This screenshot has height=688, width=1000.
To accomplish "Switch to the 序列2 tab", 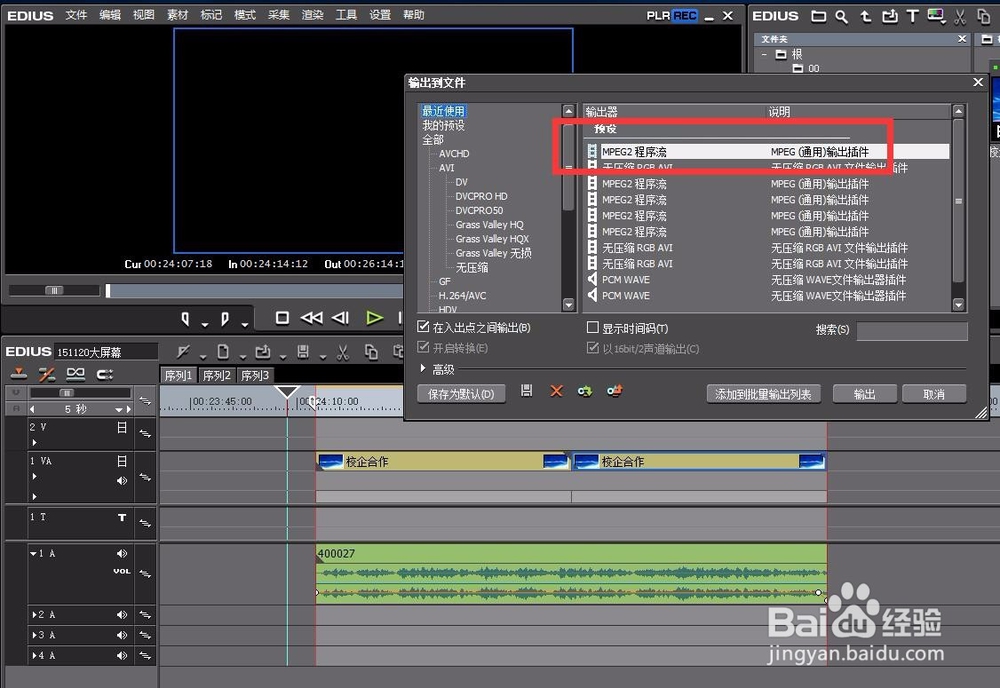I will [x=216, y=375].
